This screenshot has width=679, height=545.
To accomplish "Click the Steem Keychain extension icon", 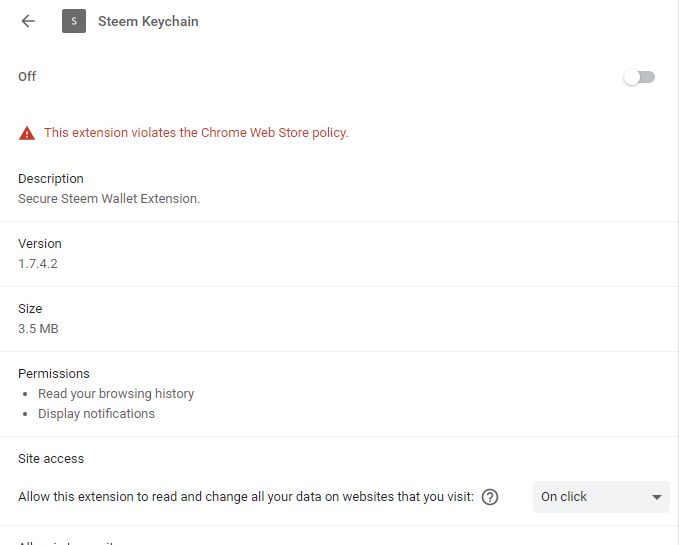I will 73,21.
